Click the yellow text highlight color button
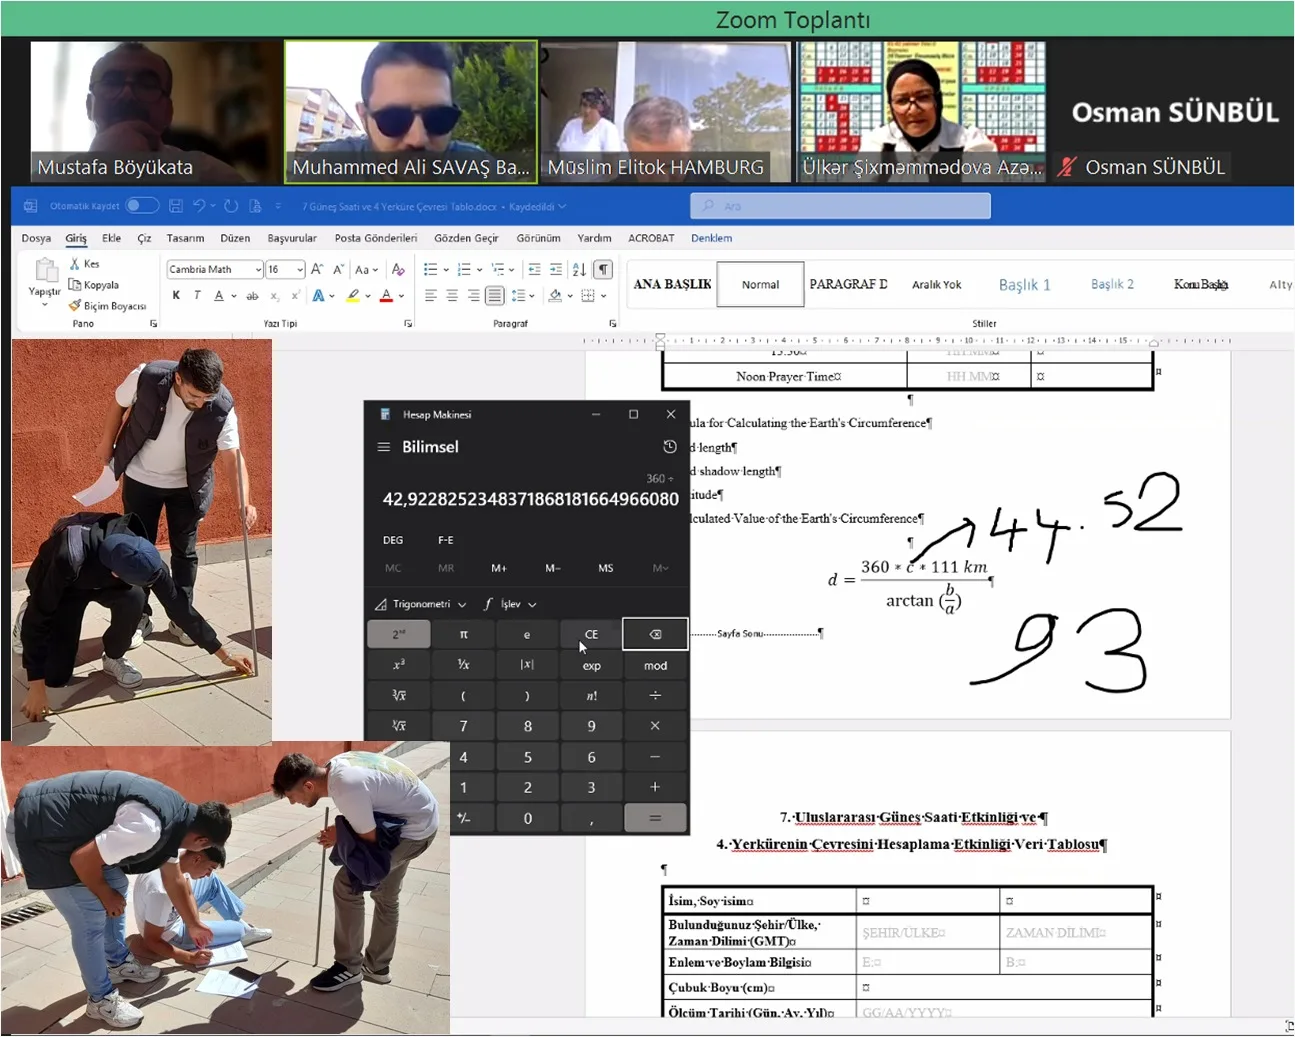 tap(352, 295)
